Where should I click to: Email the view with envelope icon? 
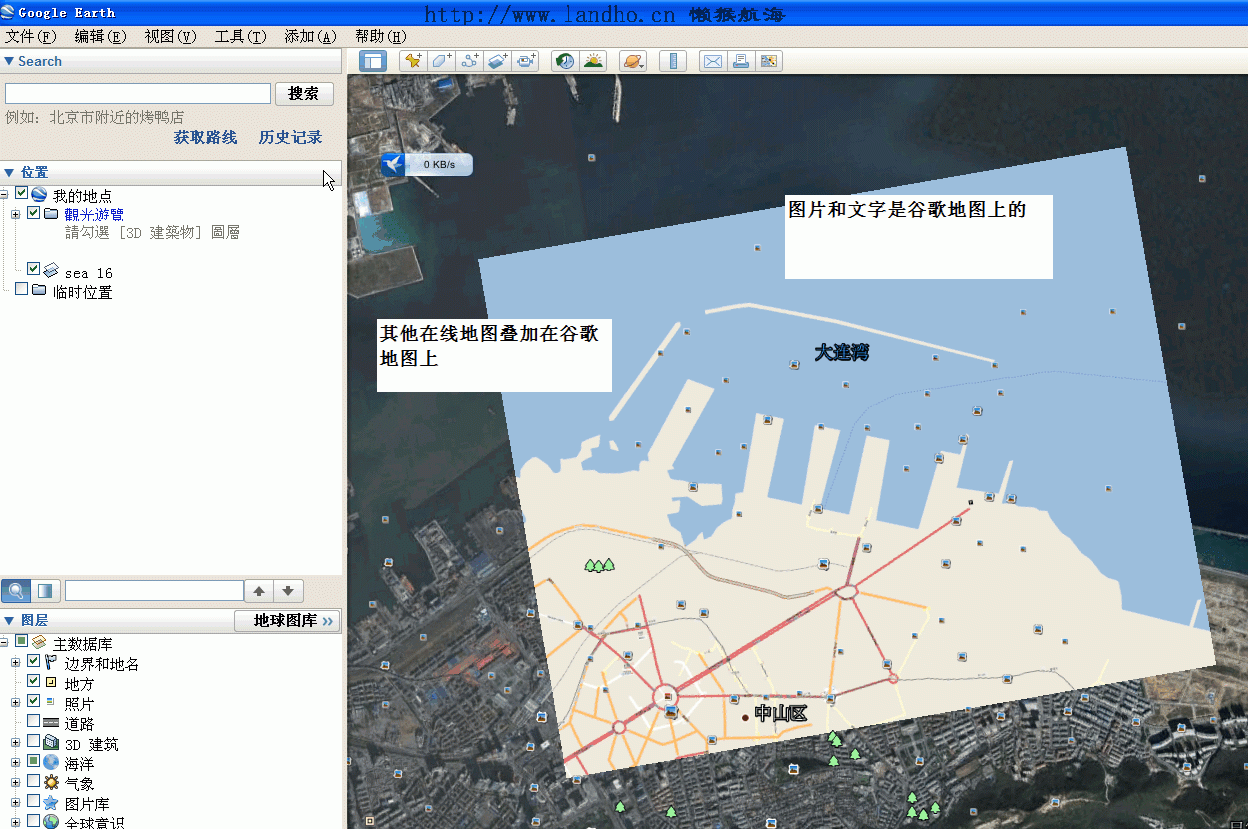[x=712, y=61]
